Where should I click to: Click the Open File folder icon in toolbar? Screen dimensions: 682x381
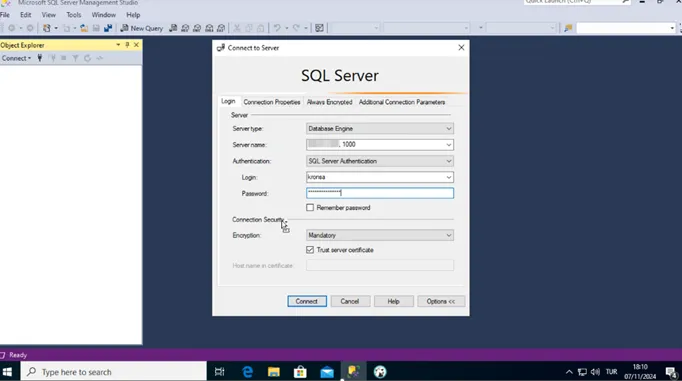(84, 28)
